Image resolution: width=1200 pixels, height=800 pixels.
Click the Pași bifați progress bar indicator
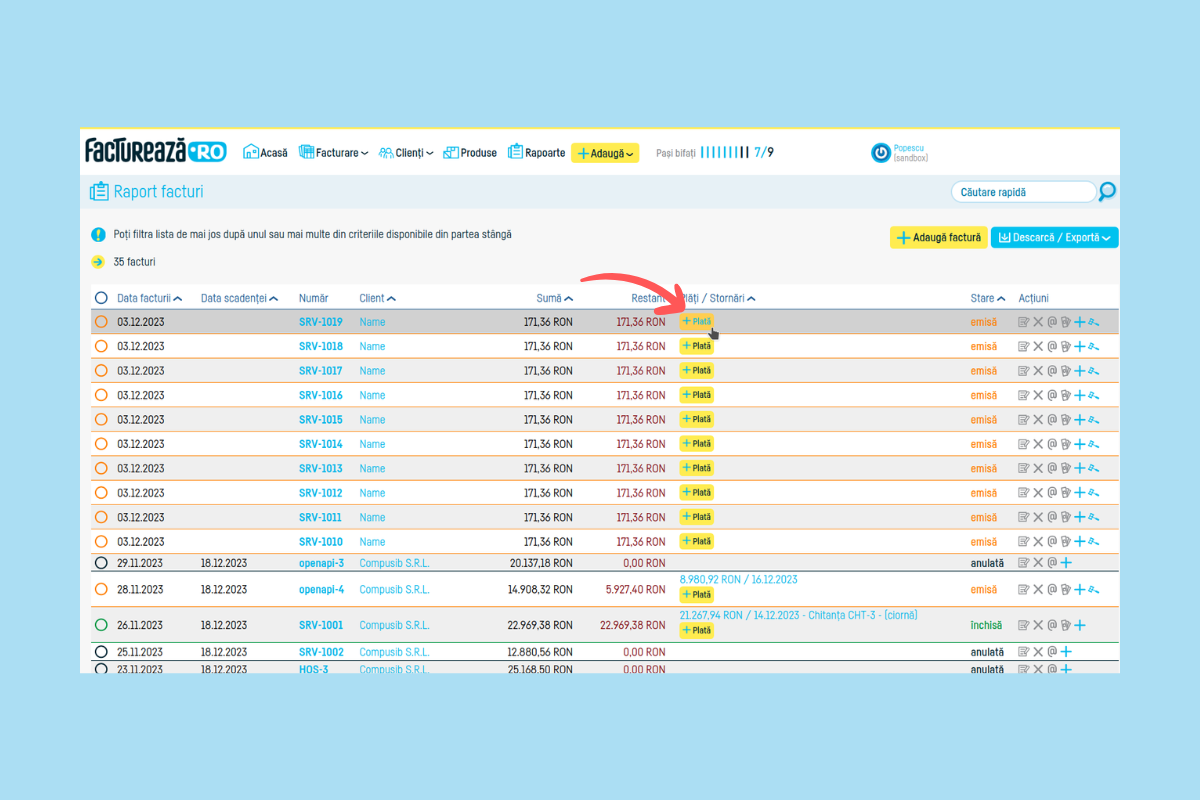pos(724,153)
